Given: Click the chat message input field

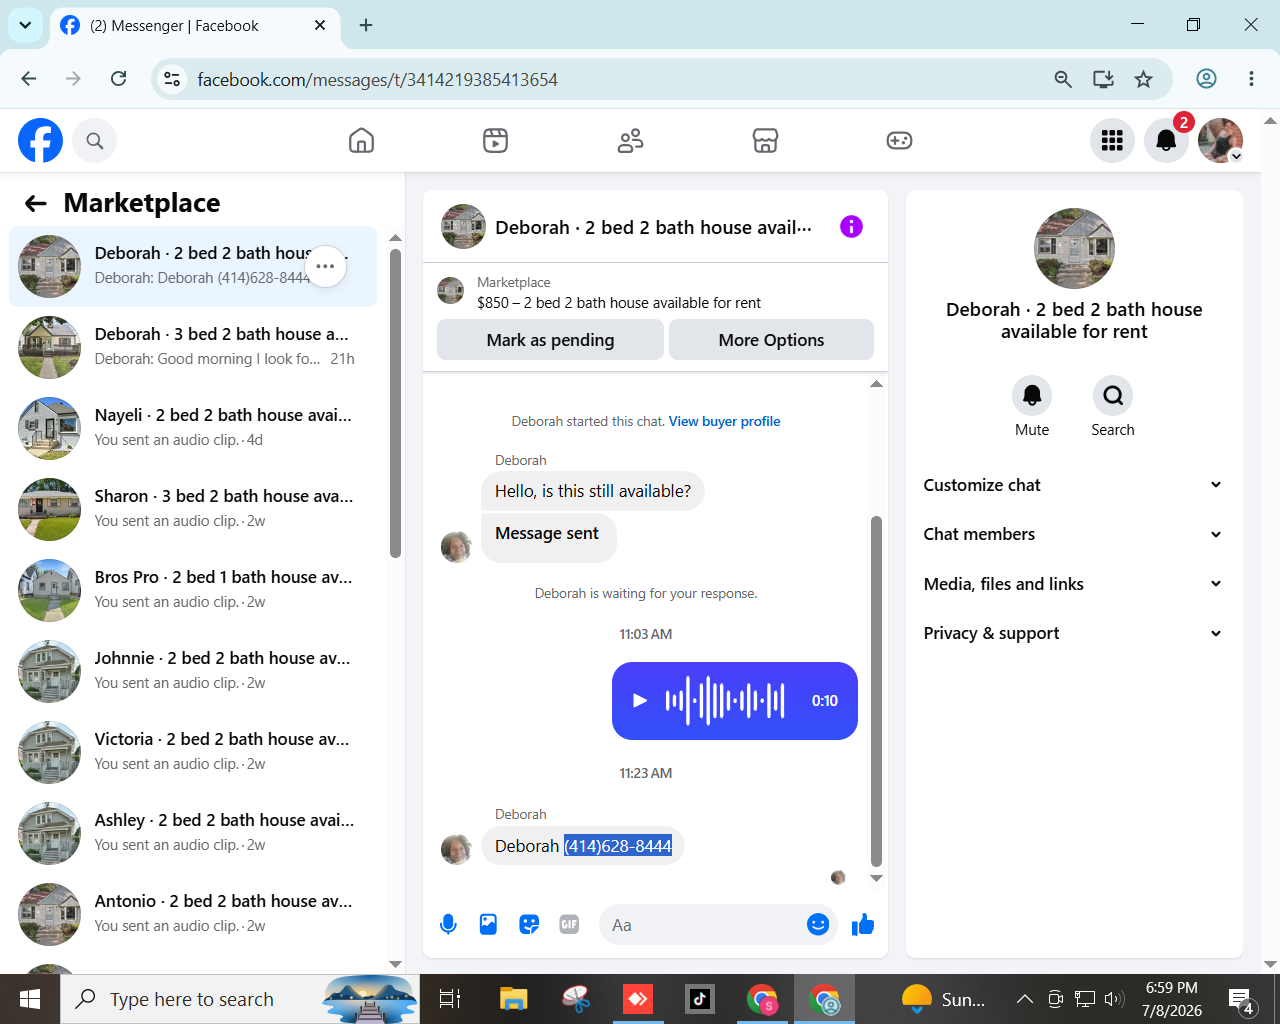Looking at the screenshot, I should point(718,925).
